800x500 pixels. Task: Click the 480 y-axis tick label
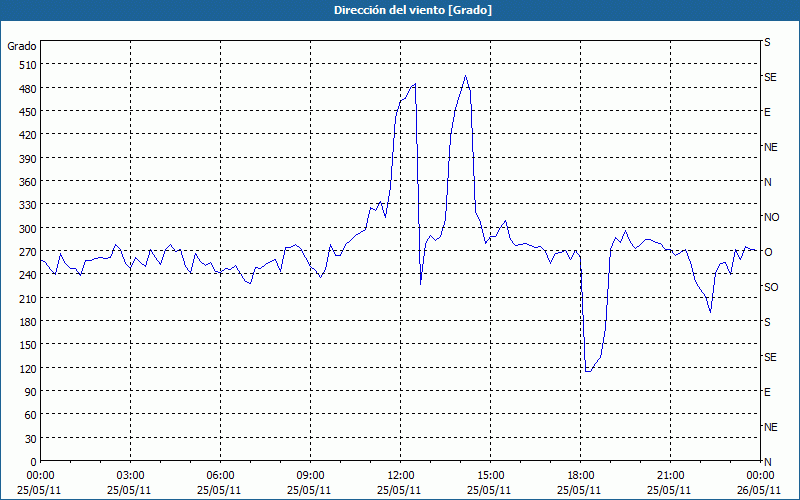28,89
